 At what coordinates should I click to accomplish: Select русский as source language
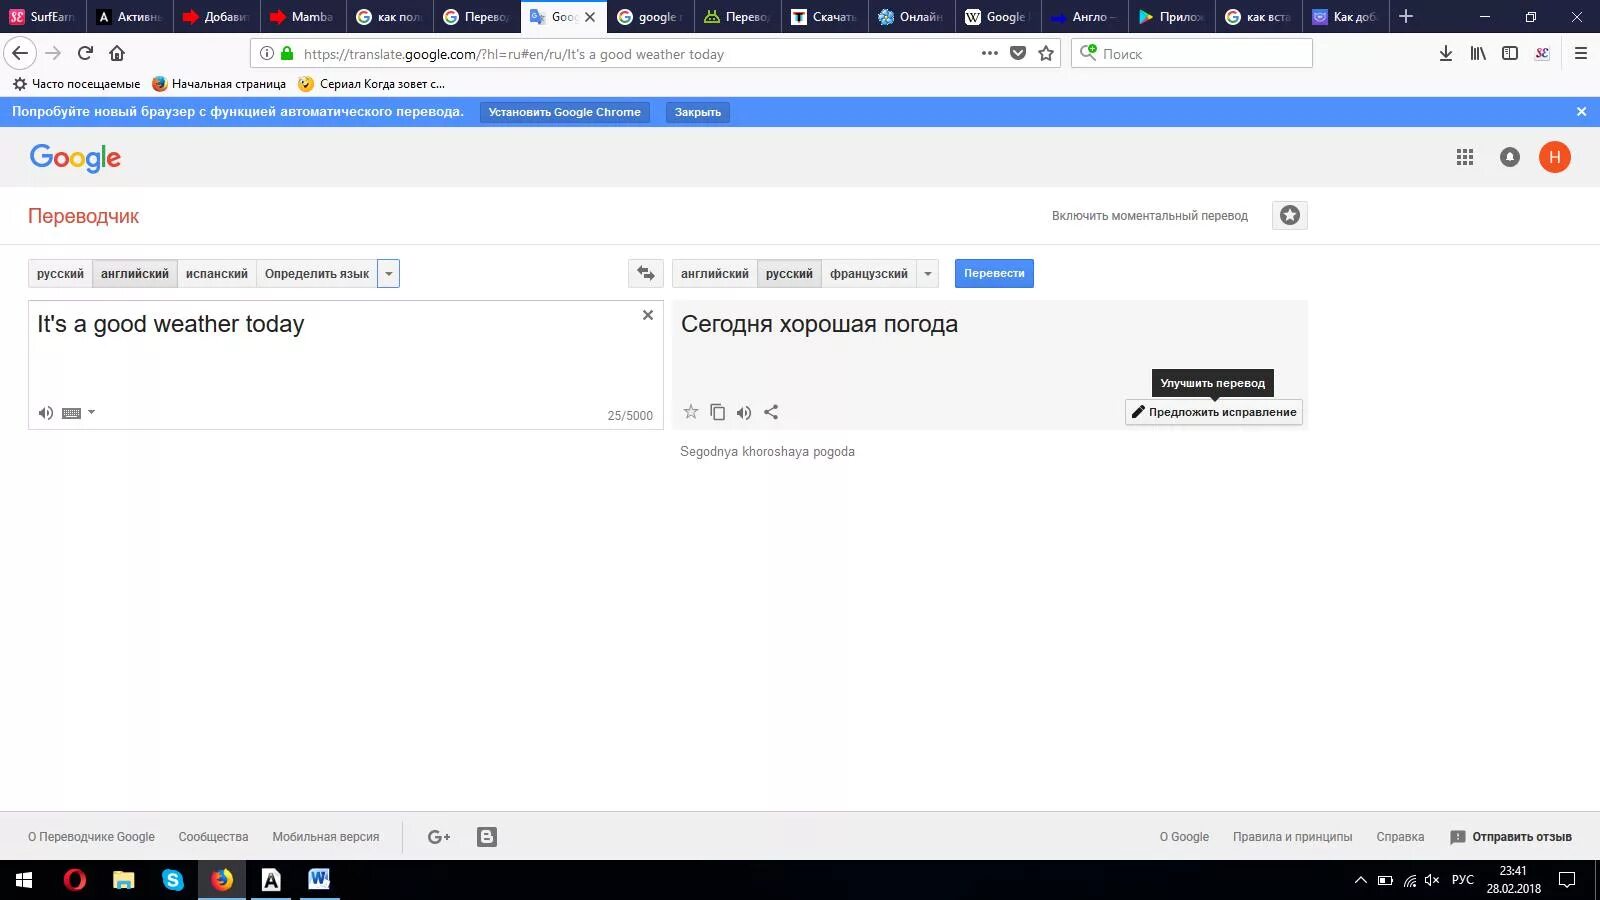click(60, 274)
